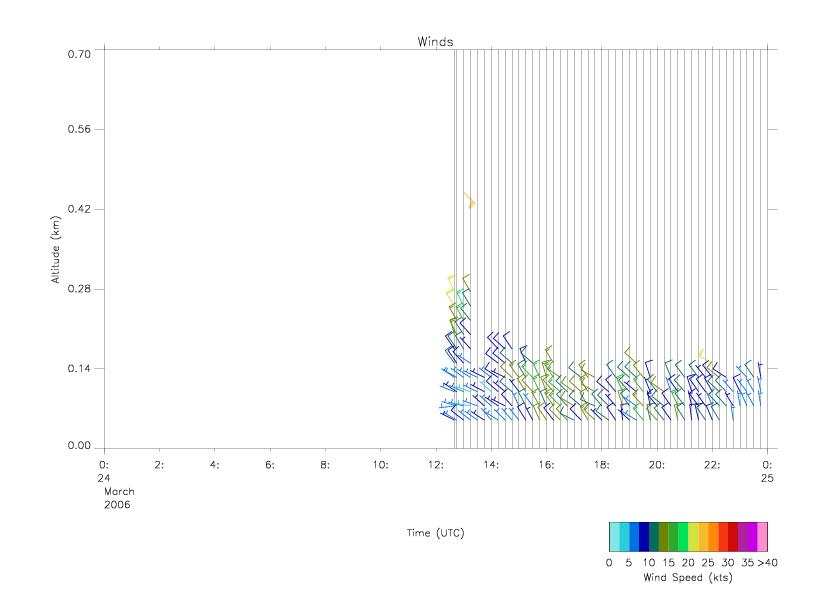
Task: Click the 0.00 altitude tick label
Action: (79, 445)
